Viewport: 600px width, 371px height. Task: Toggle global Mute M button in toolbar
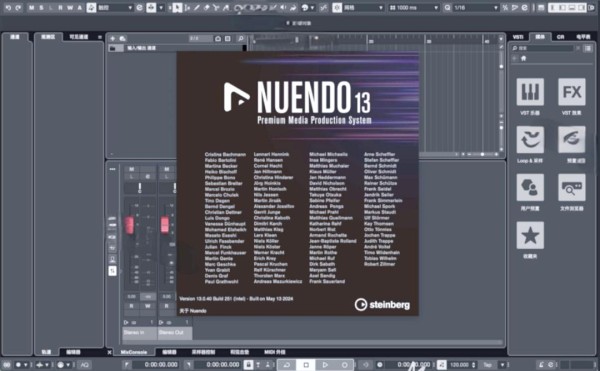click(x=31, y=8)
